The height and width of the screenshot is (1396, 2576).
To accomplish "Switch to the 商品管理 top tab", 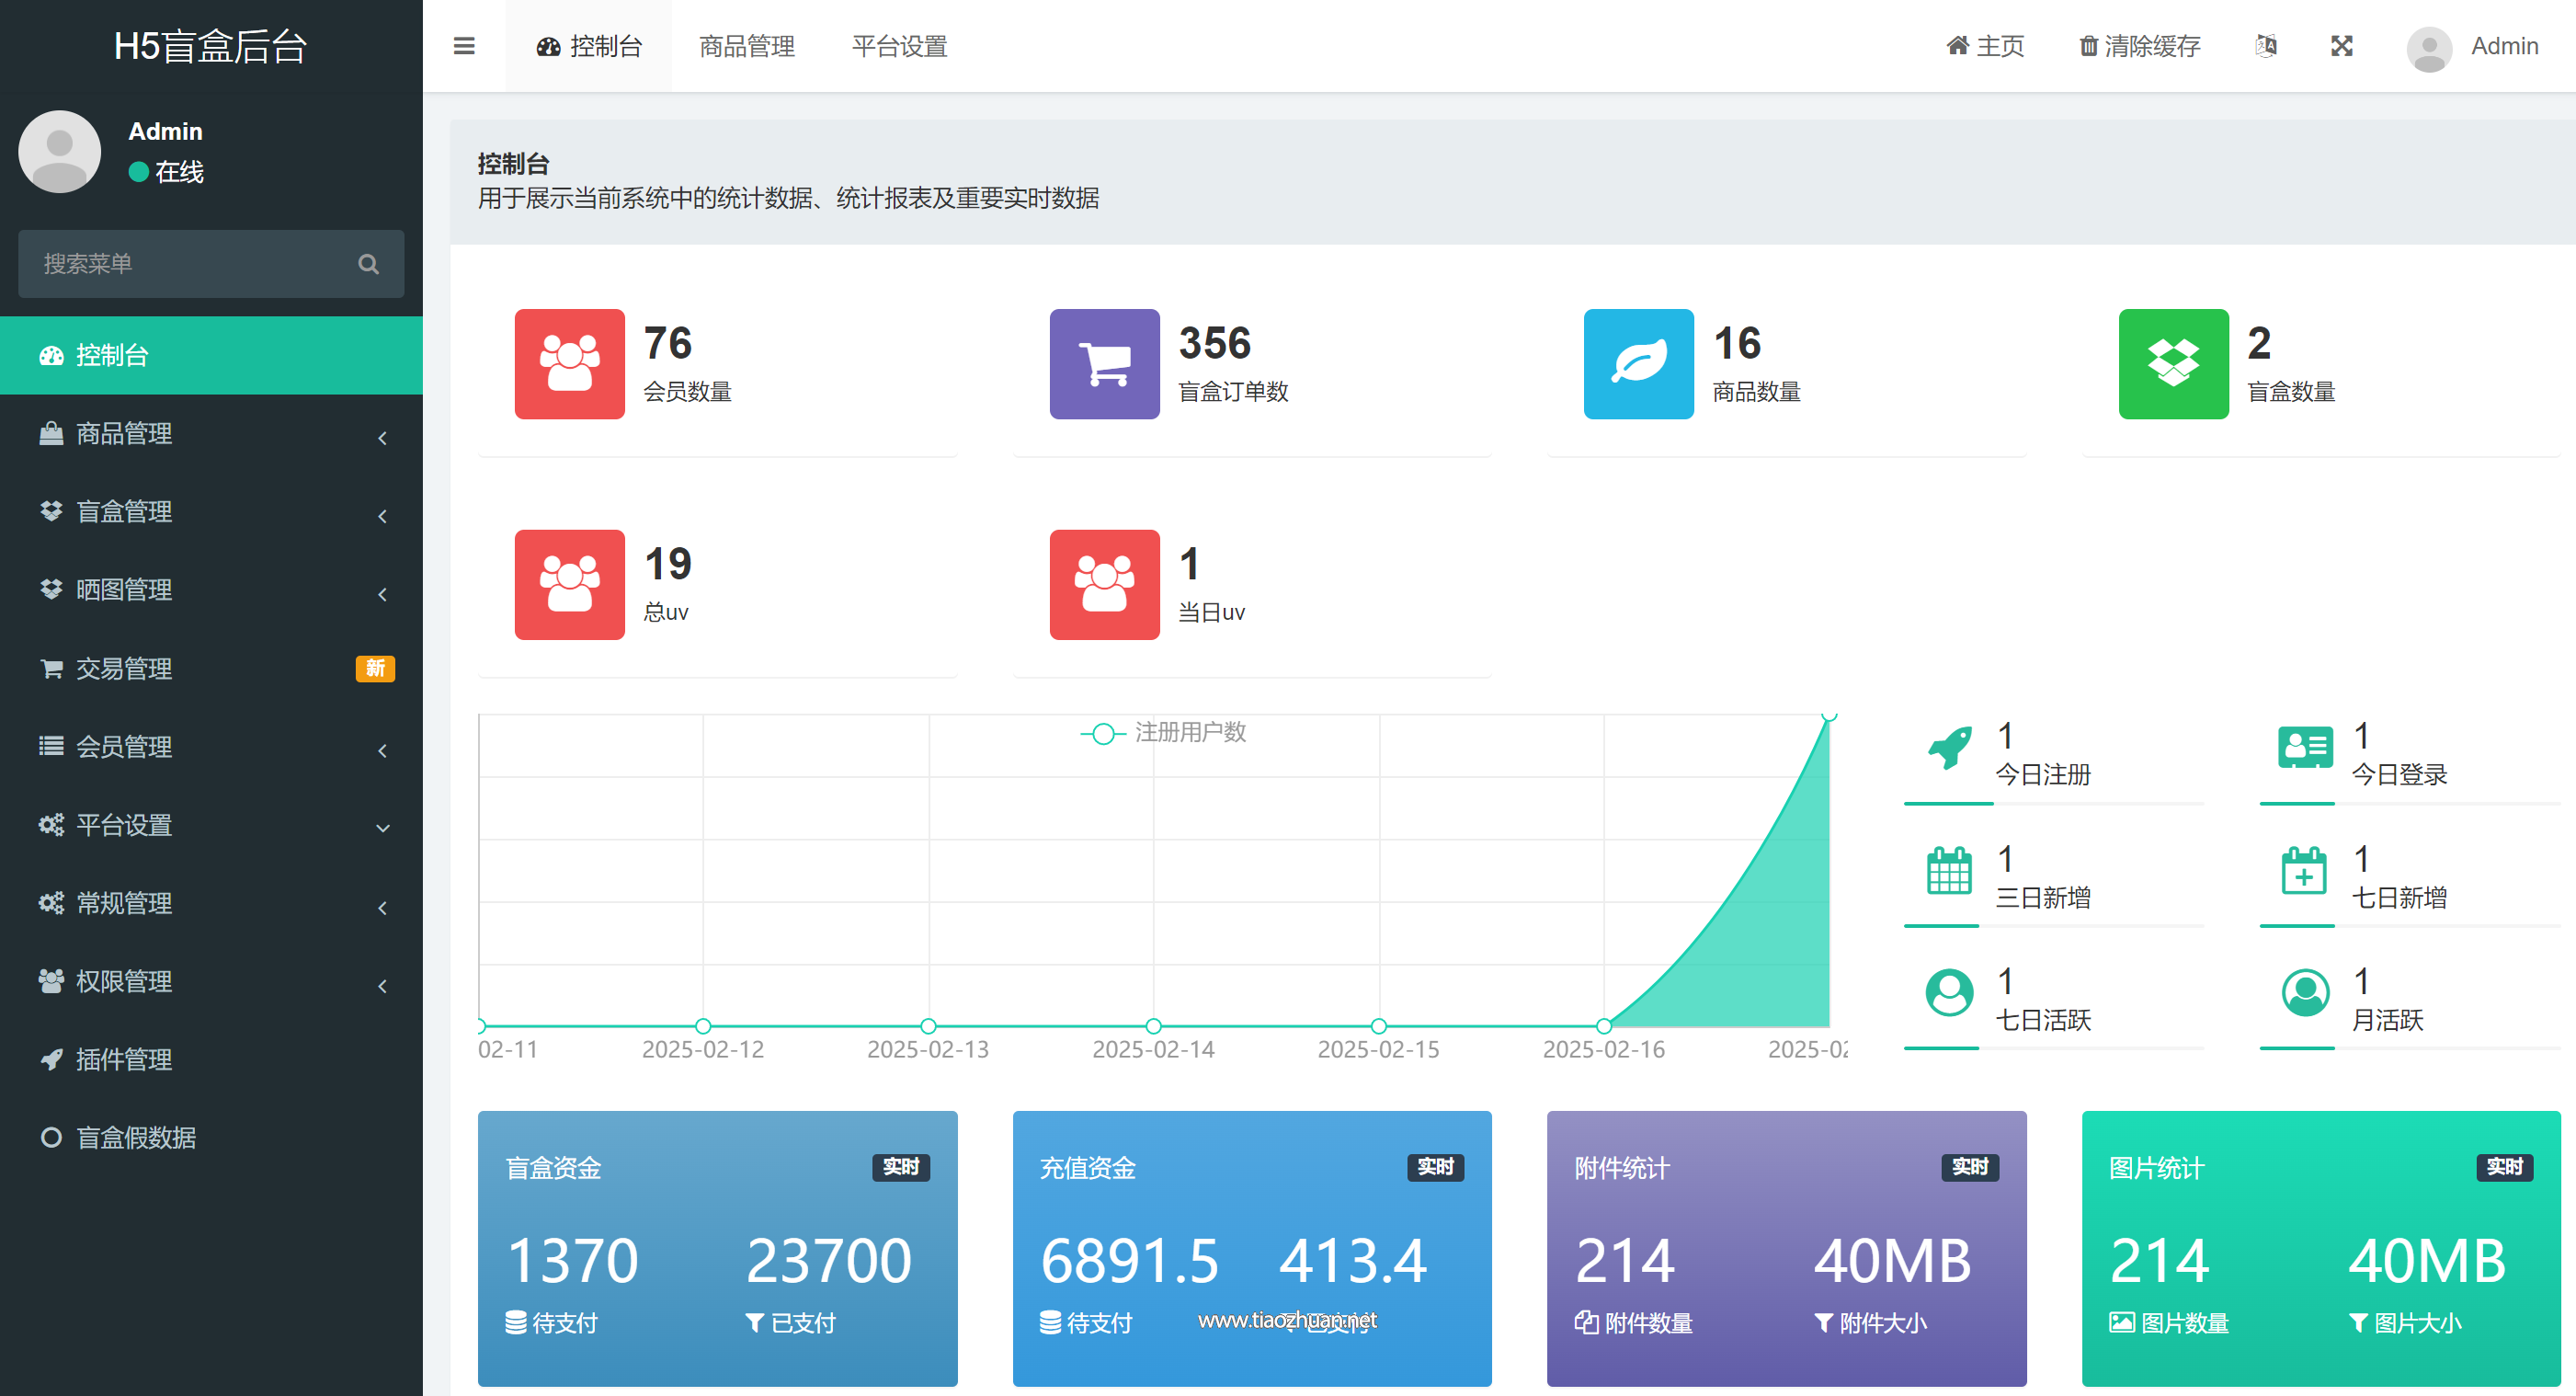I will 747,46.
